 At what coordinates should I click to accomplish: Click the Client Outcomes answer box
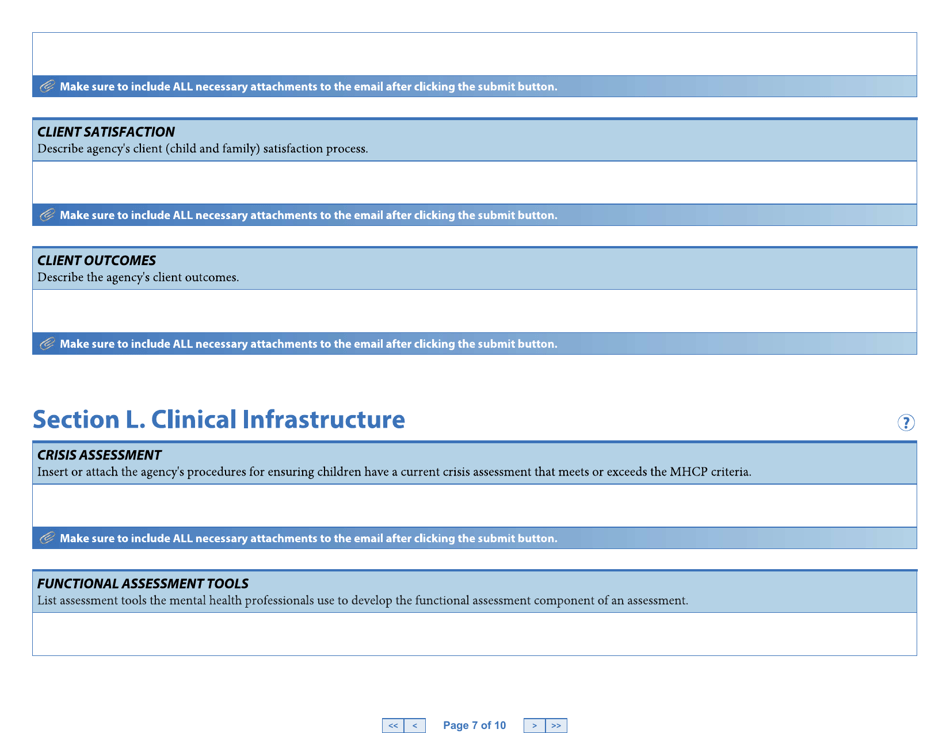click(474, 311)
